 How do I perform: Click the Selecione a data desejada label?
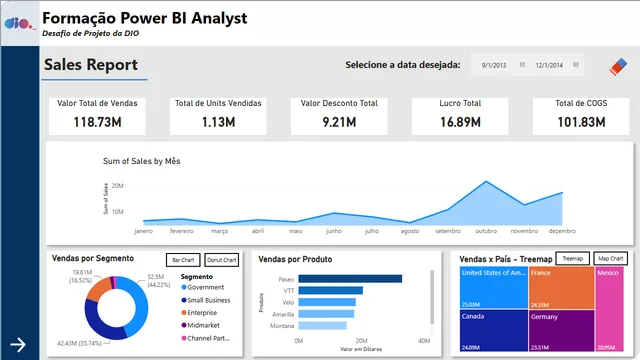coord(403,65)
